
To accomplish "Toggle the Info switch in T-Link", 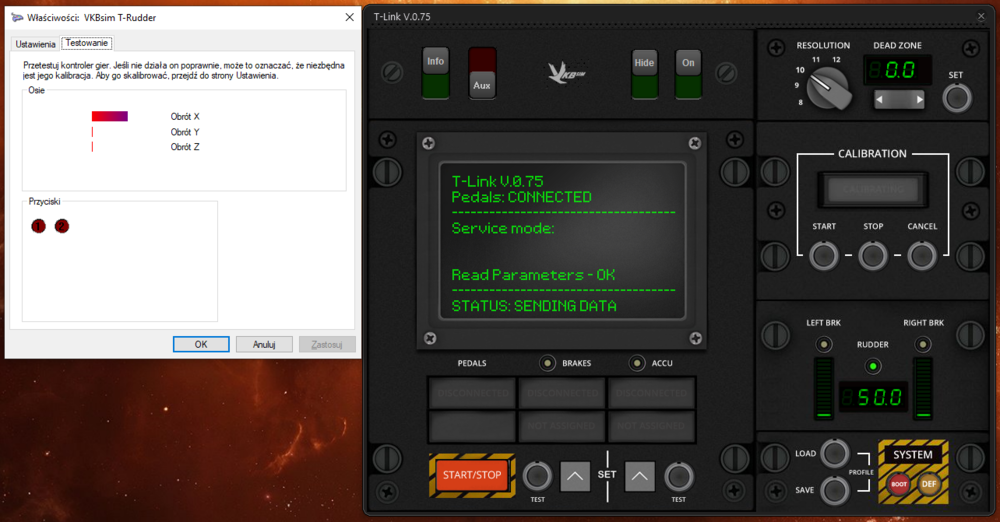I will [x=436, y=73].
